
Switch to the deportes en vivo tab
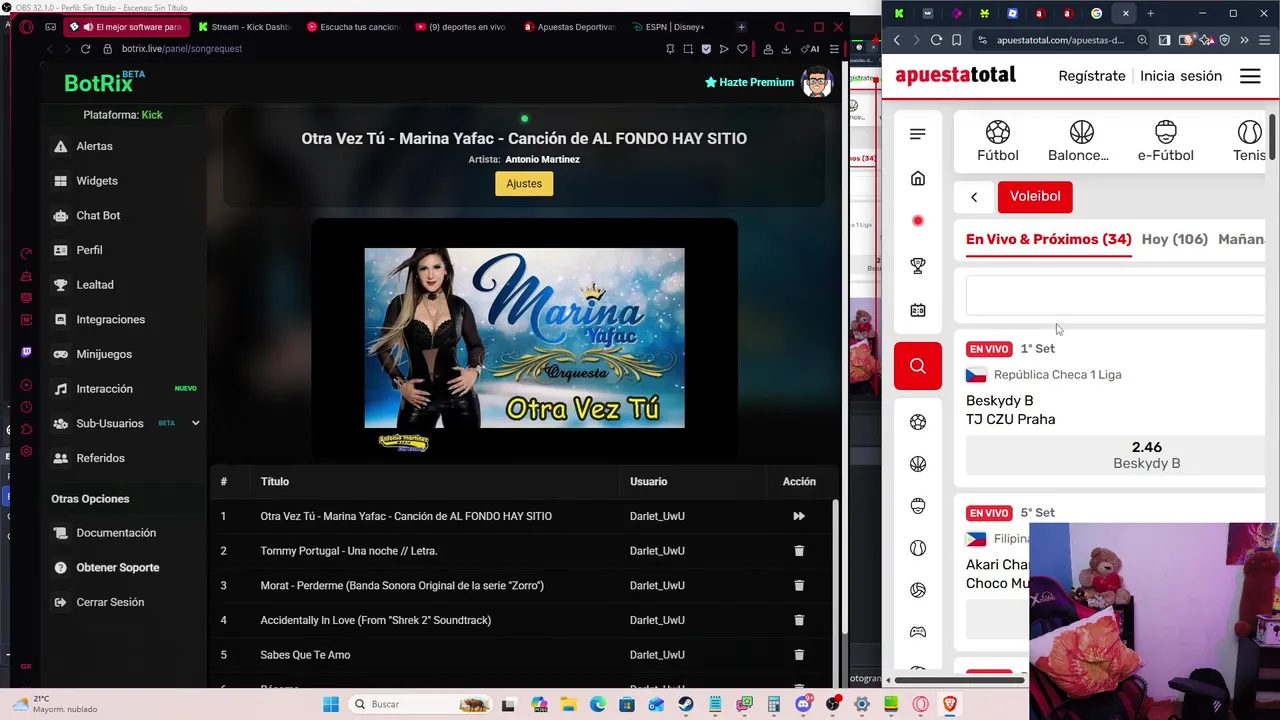coord(461,27)
